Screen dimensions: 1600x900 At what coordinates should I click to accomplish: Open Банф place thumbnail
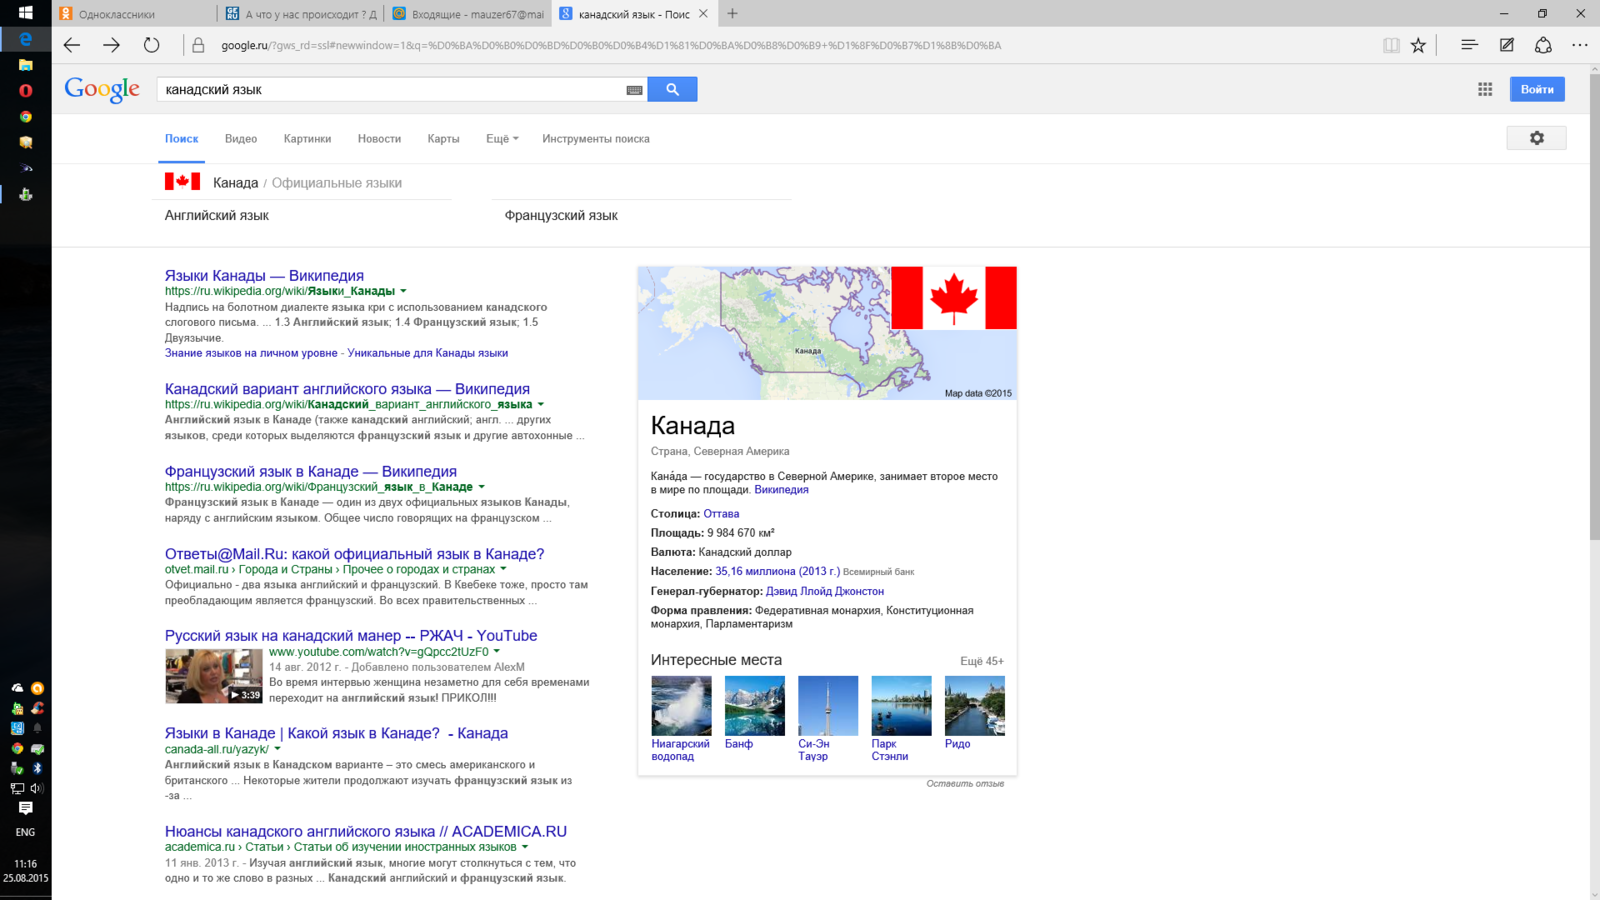[754, 705]
